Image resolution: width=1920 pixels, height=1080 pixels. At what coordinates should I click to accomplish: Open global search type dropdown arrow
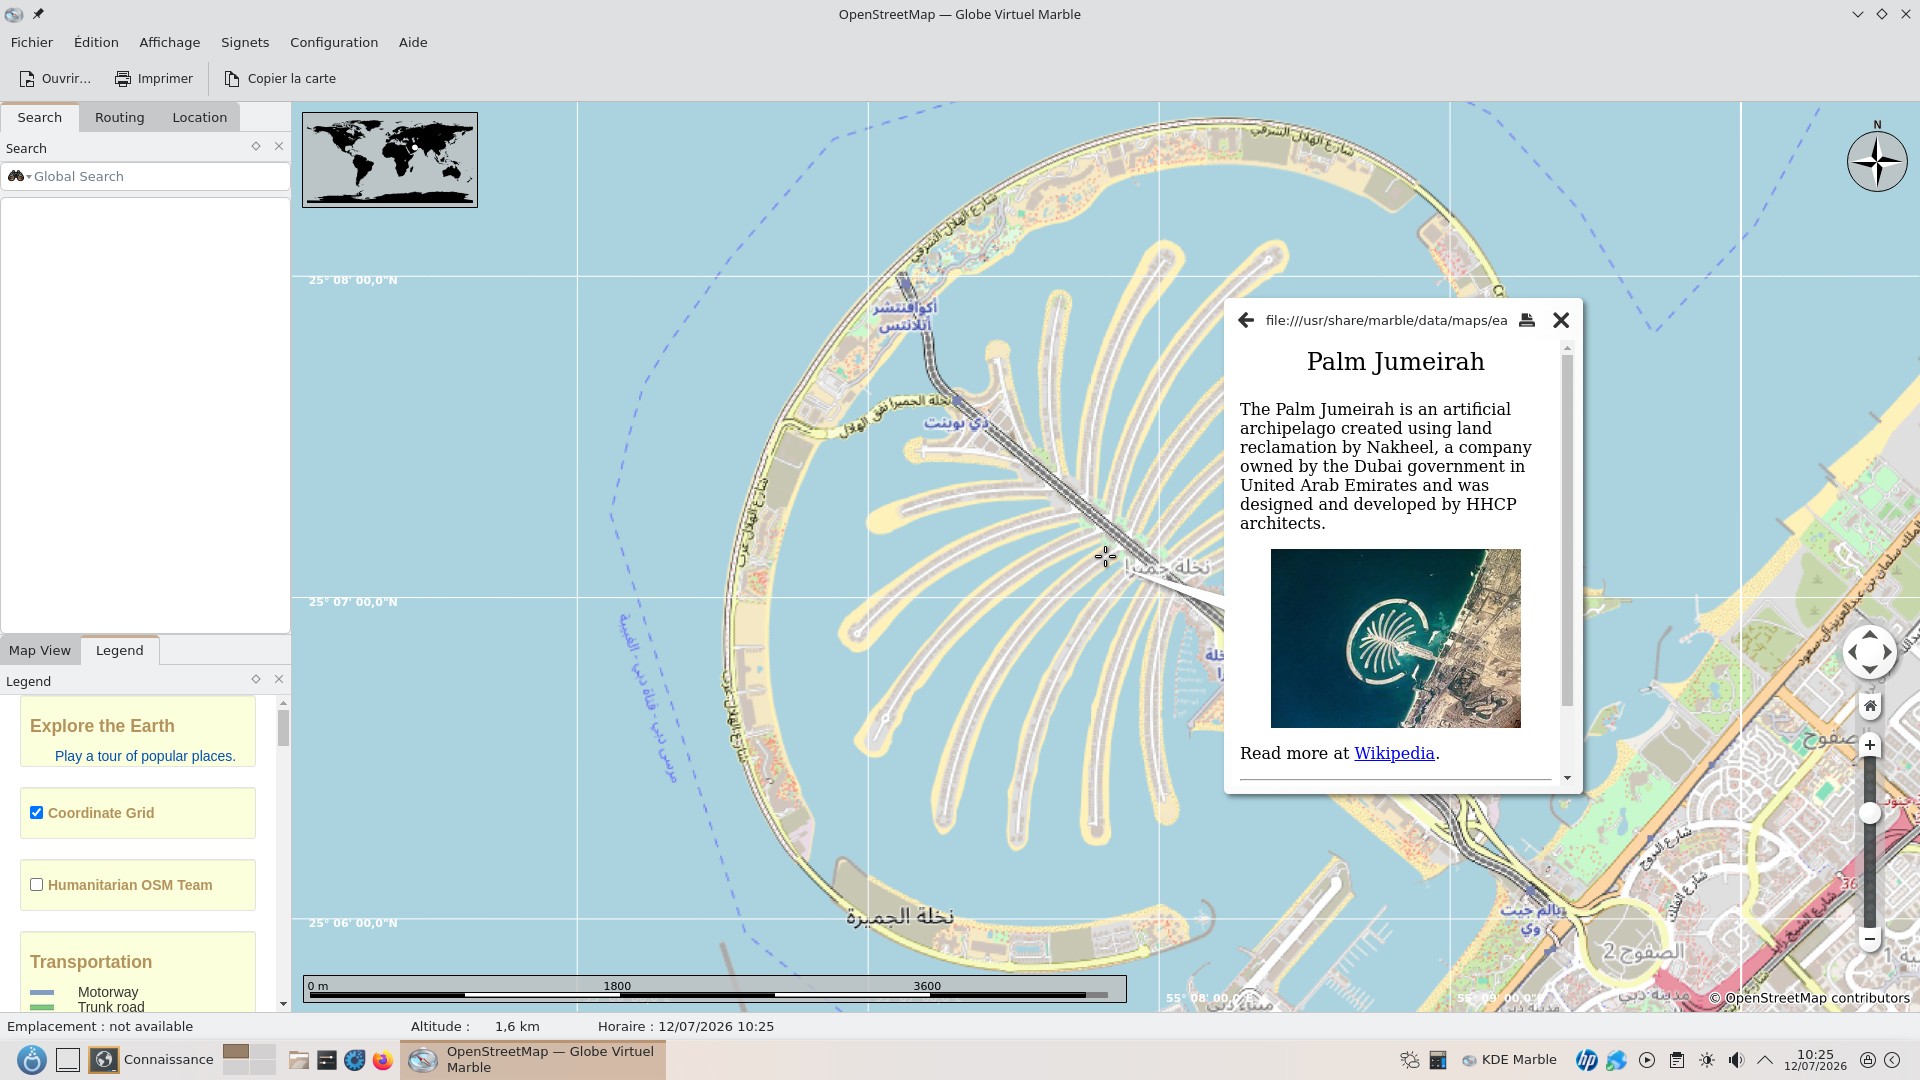pos(29,177)
